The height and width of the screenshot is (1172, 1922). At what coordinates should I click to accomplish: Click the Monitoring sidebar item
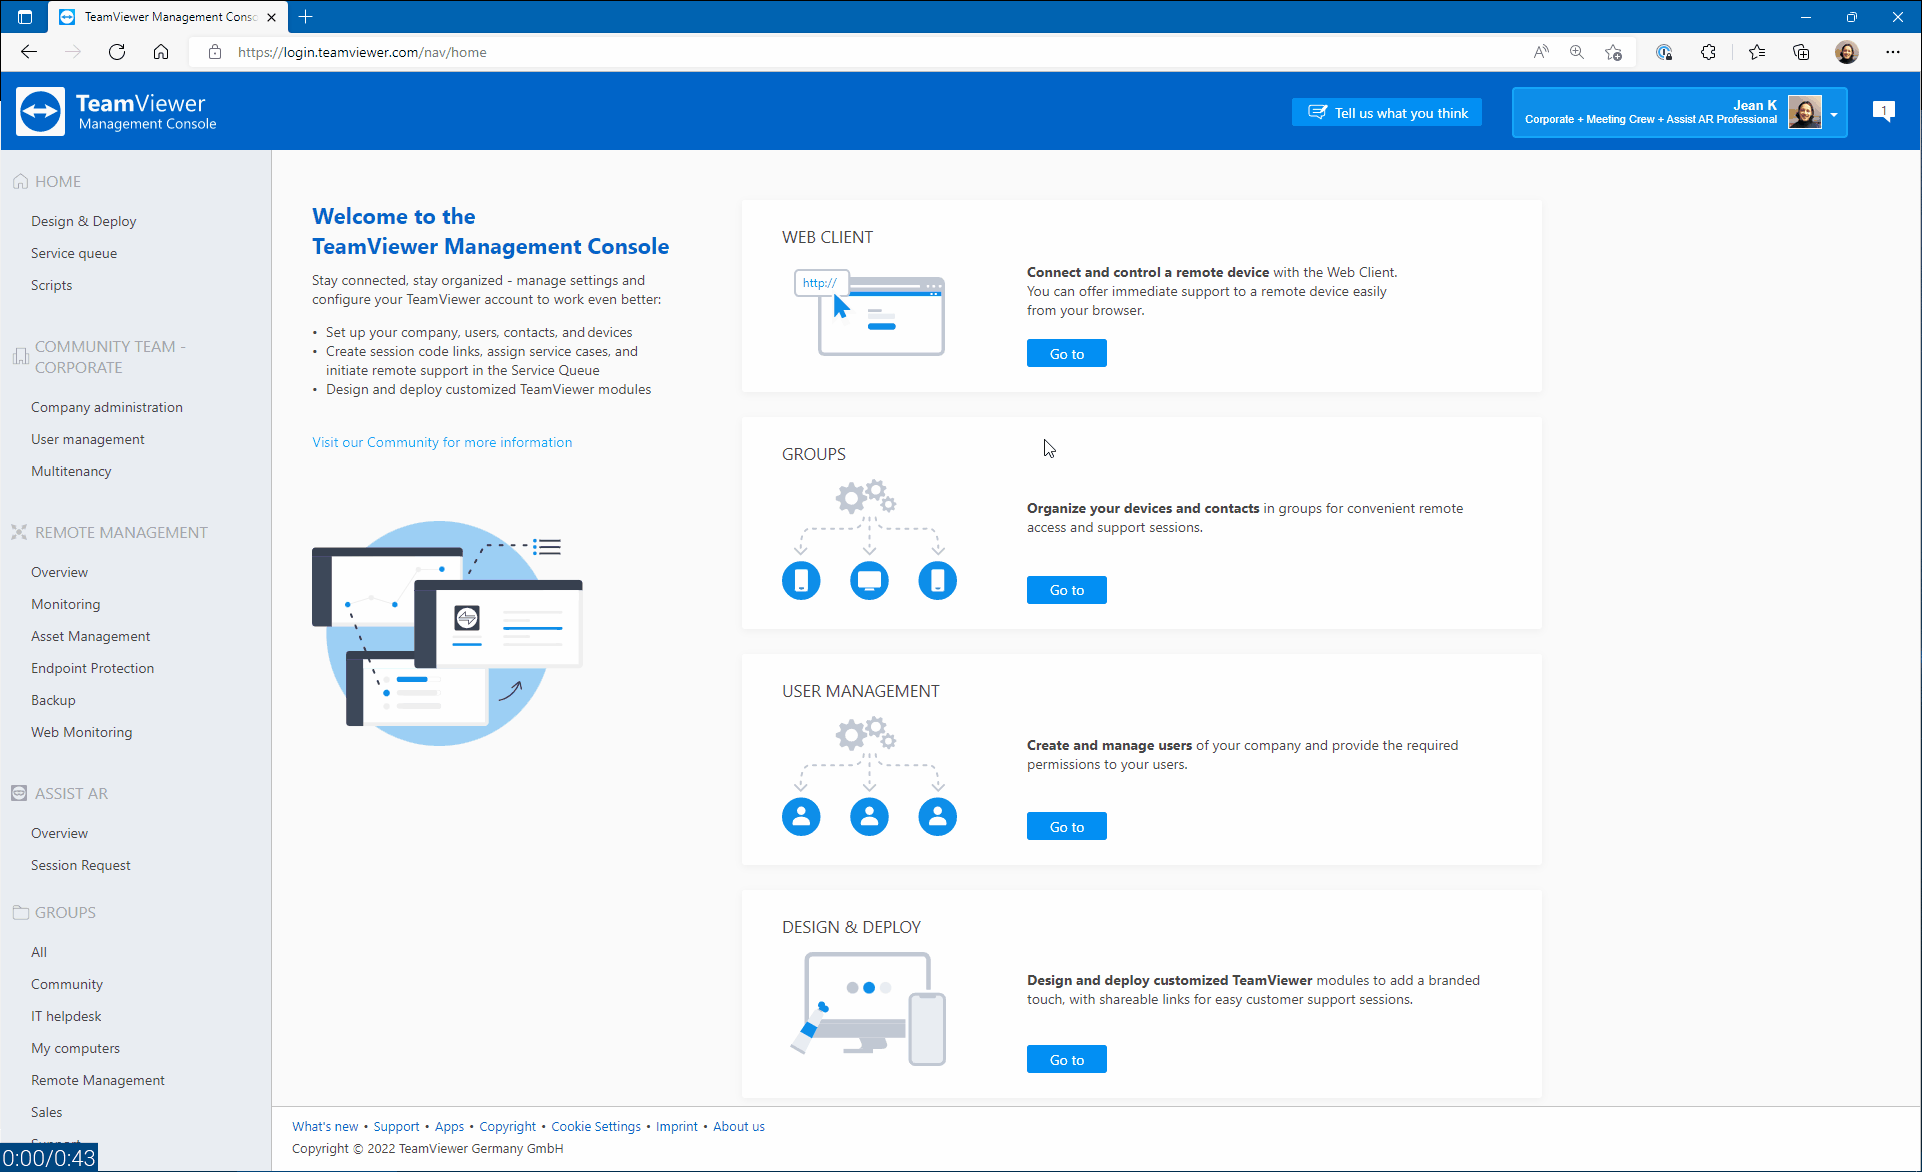point(66,604)
